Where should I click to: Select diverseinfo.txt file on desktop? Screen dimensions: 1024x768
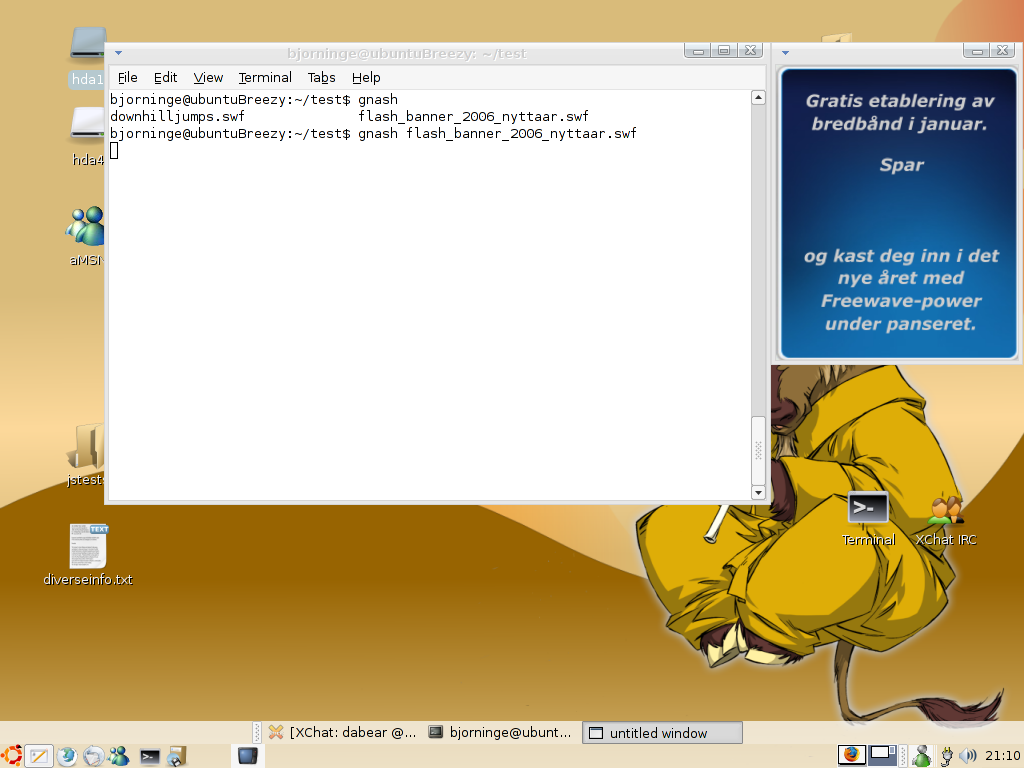(x=88, y=555)
